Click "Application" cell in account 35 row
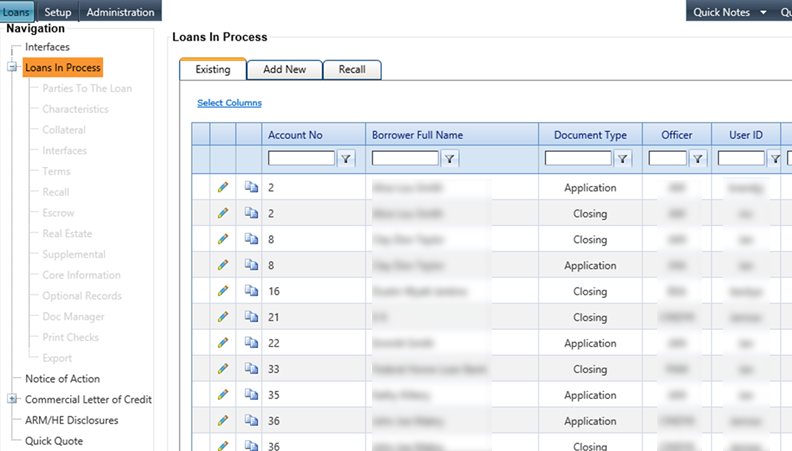Viewport: 792px width, 451px height. 590,395
